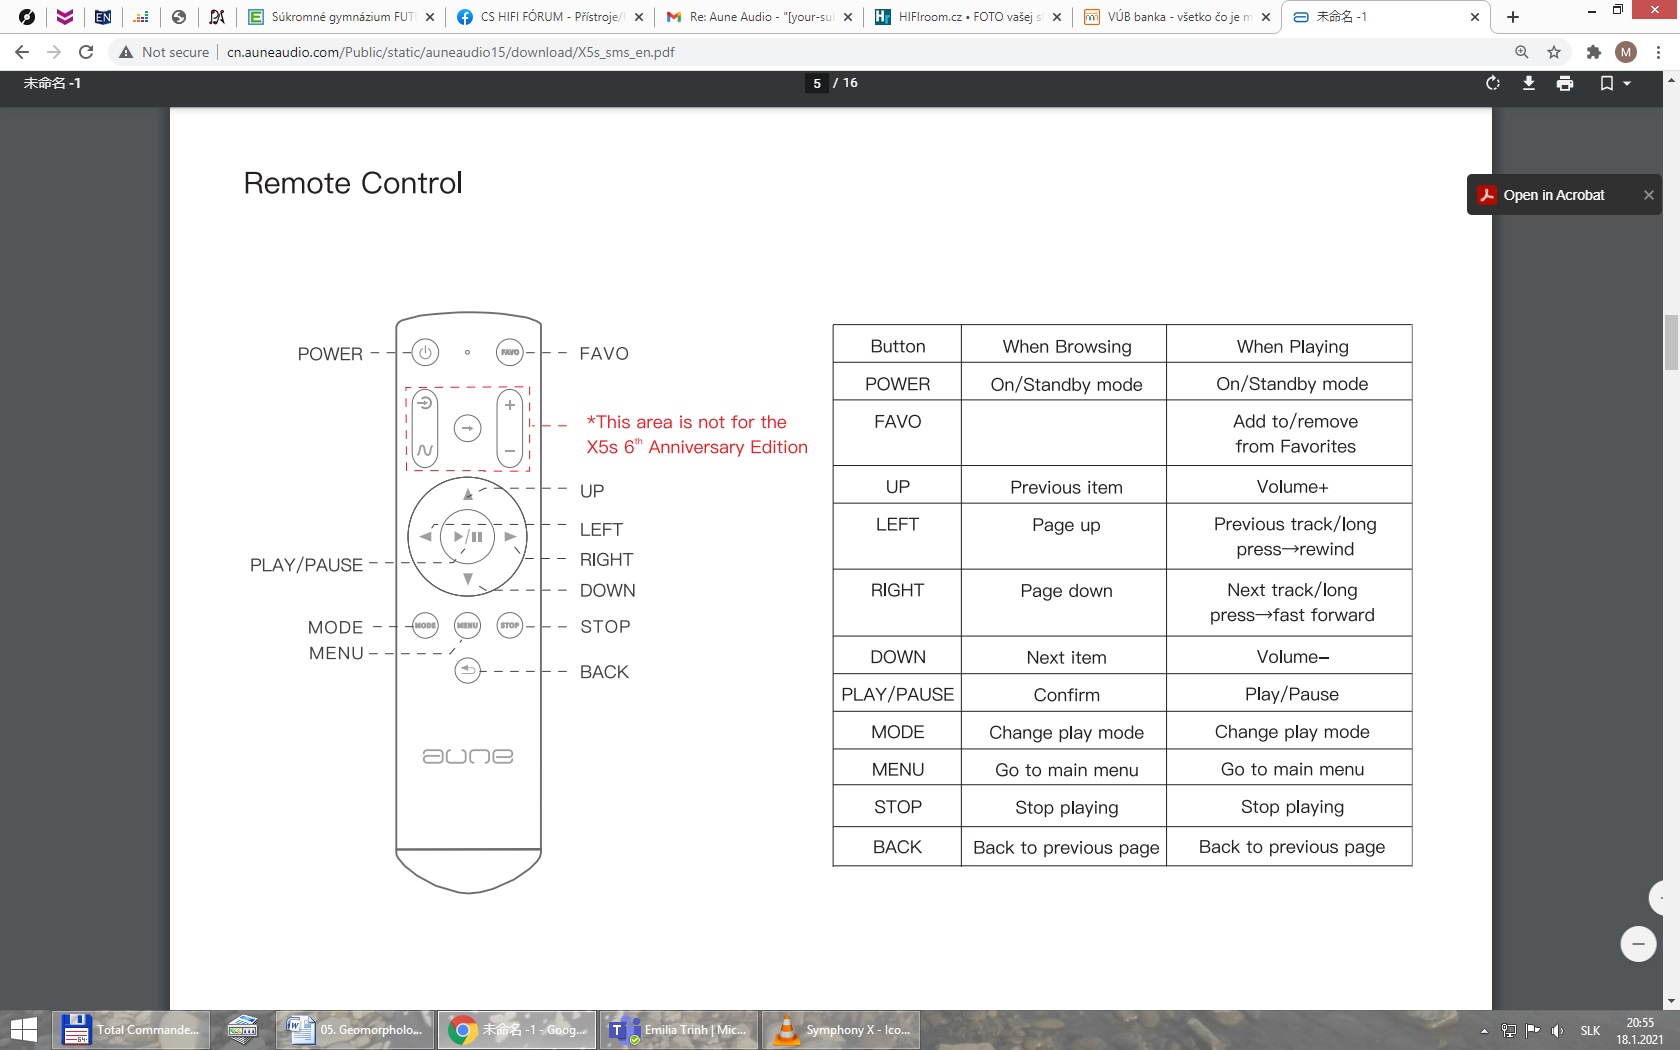Open a new browser tab
The width and height of the screenshot is (1680, 1050).
(1513, 17)
